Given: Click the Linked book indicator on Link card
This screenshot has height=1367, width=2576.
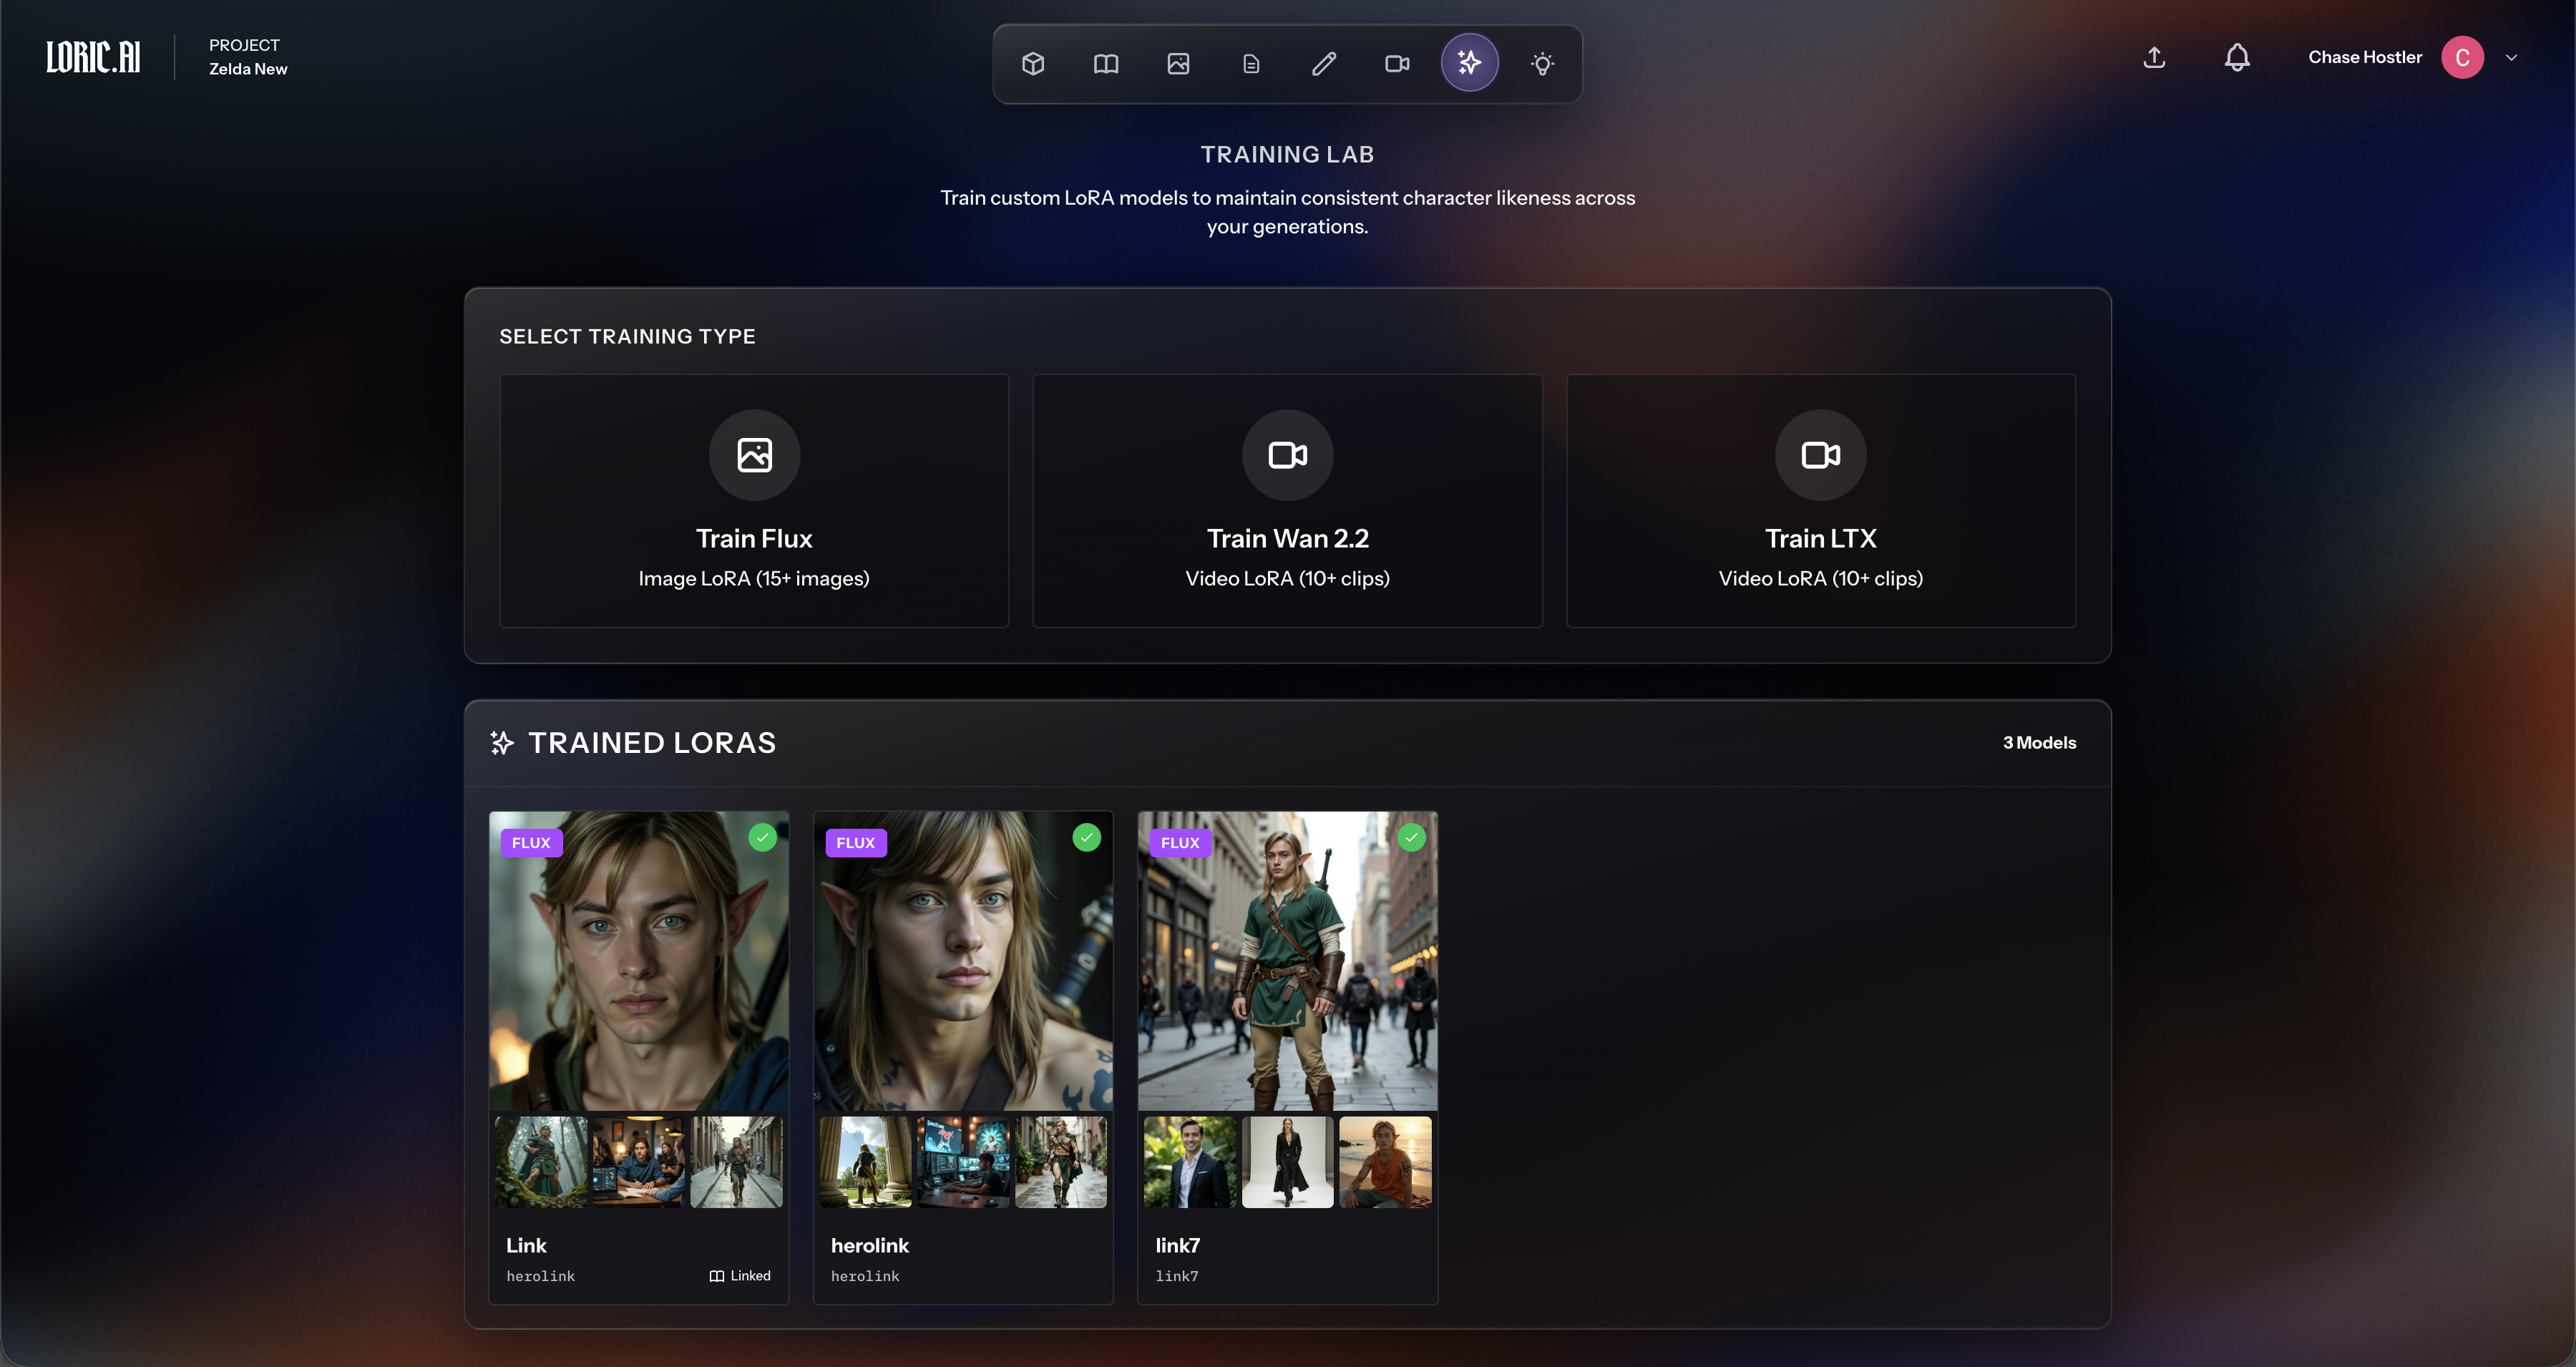Looking at the screenshot, I should pyautogui.click(x=740, y=1276).
